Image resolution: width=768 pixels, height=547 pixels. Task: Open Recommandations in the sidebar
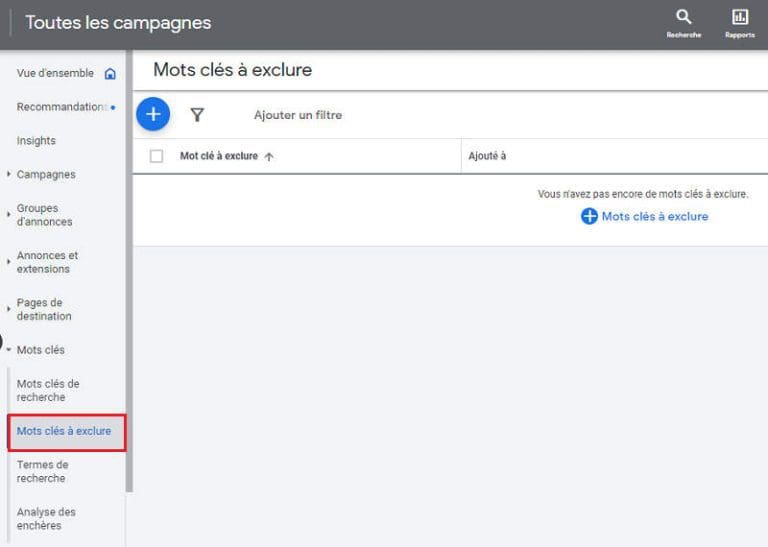61,107
